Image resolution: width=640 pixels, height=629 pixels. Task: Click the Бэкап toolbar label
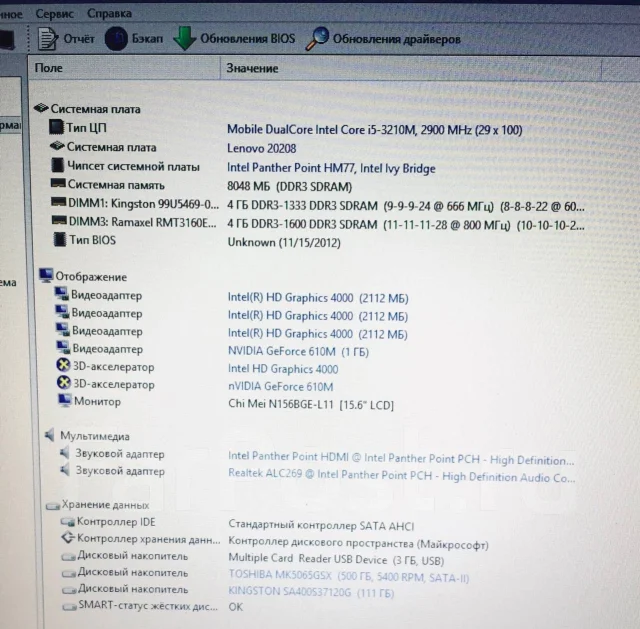pos(147,39)
